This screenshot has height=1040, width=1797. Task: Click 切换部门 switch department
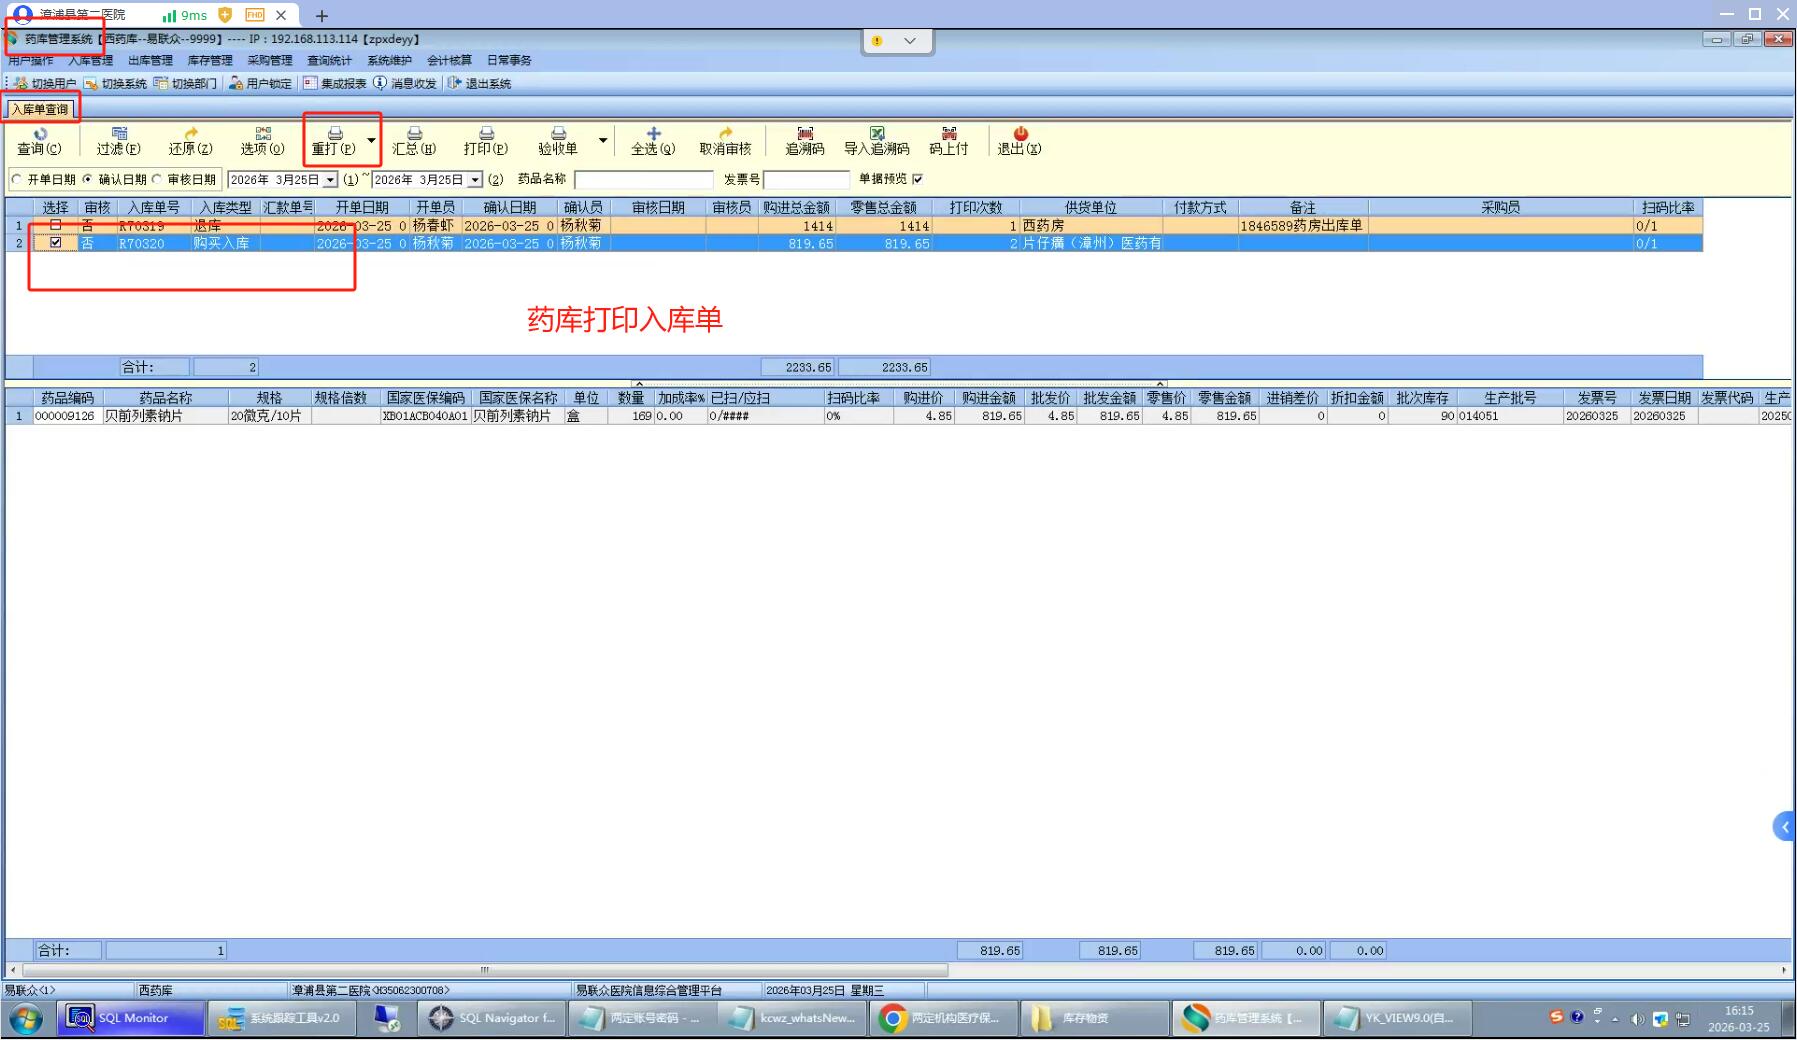click(x=185, y=83)
